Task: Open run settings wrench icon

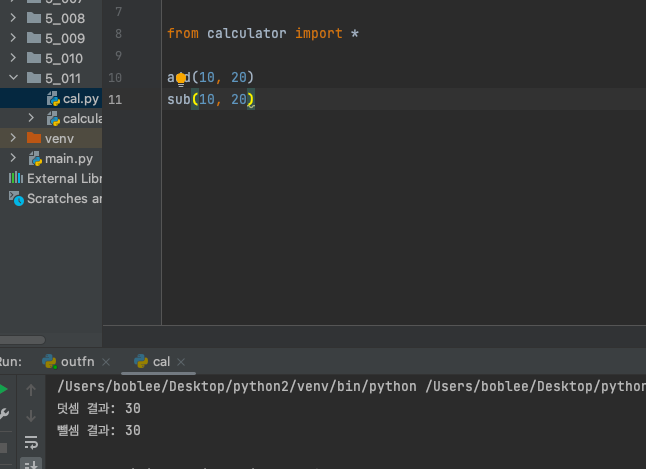Action: pyautogui.click(x=4, y=413)
